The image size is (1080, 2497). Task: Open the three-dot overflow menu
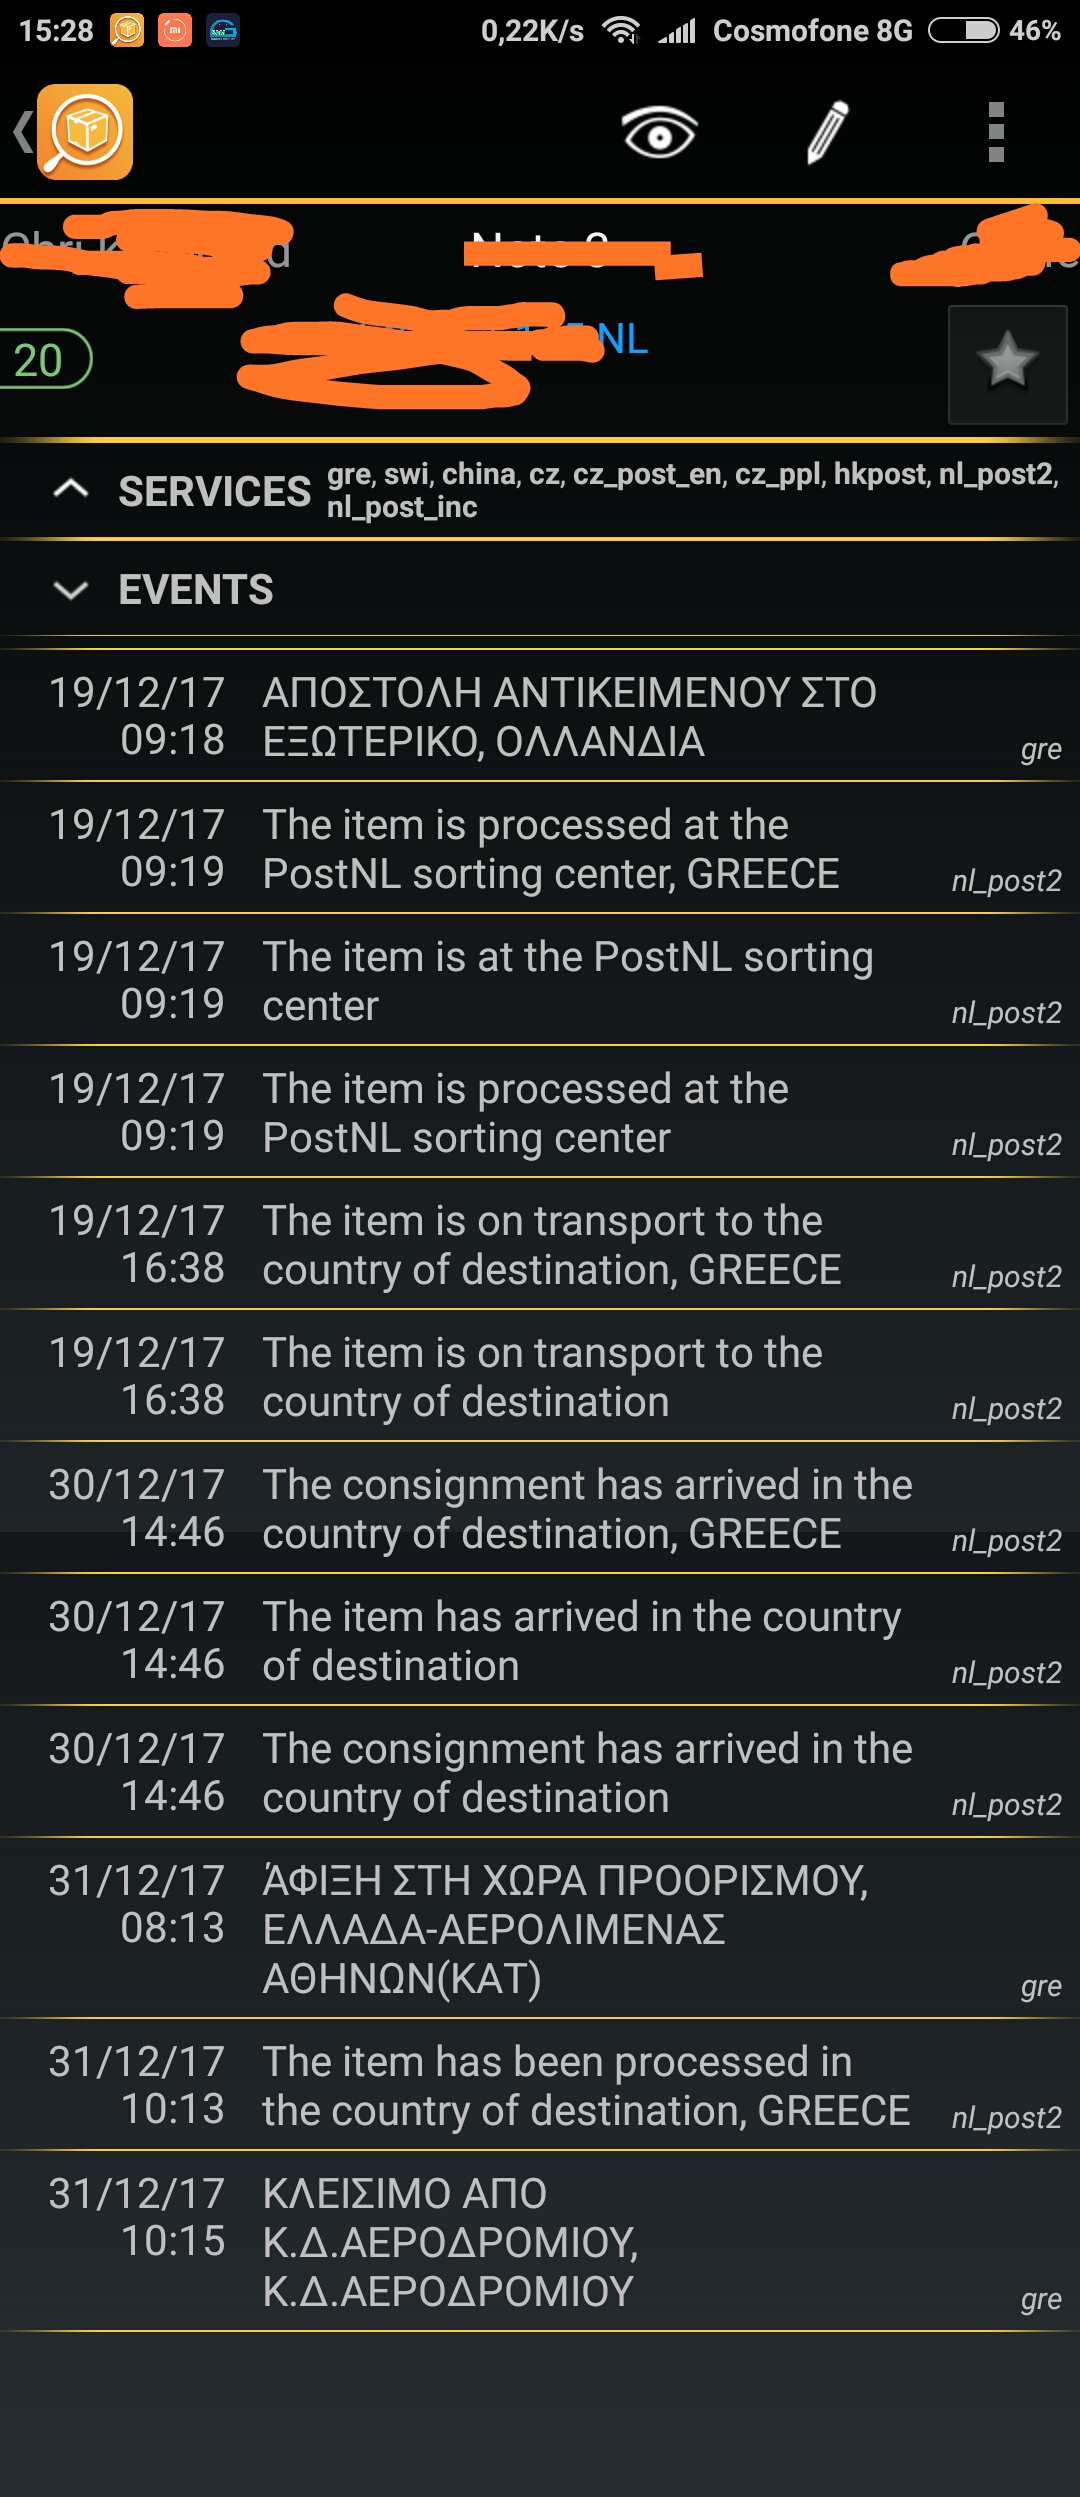point(995,132)
